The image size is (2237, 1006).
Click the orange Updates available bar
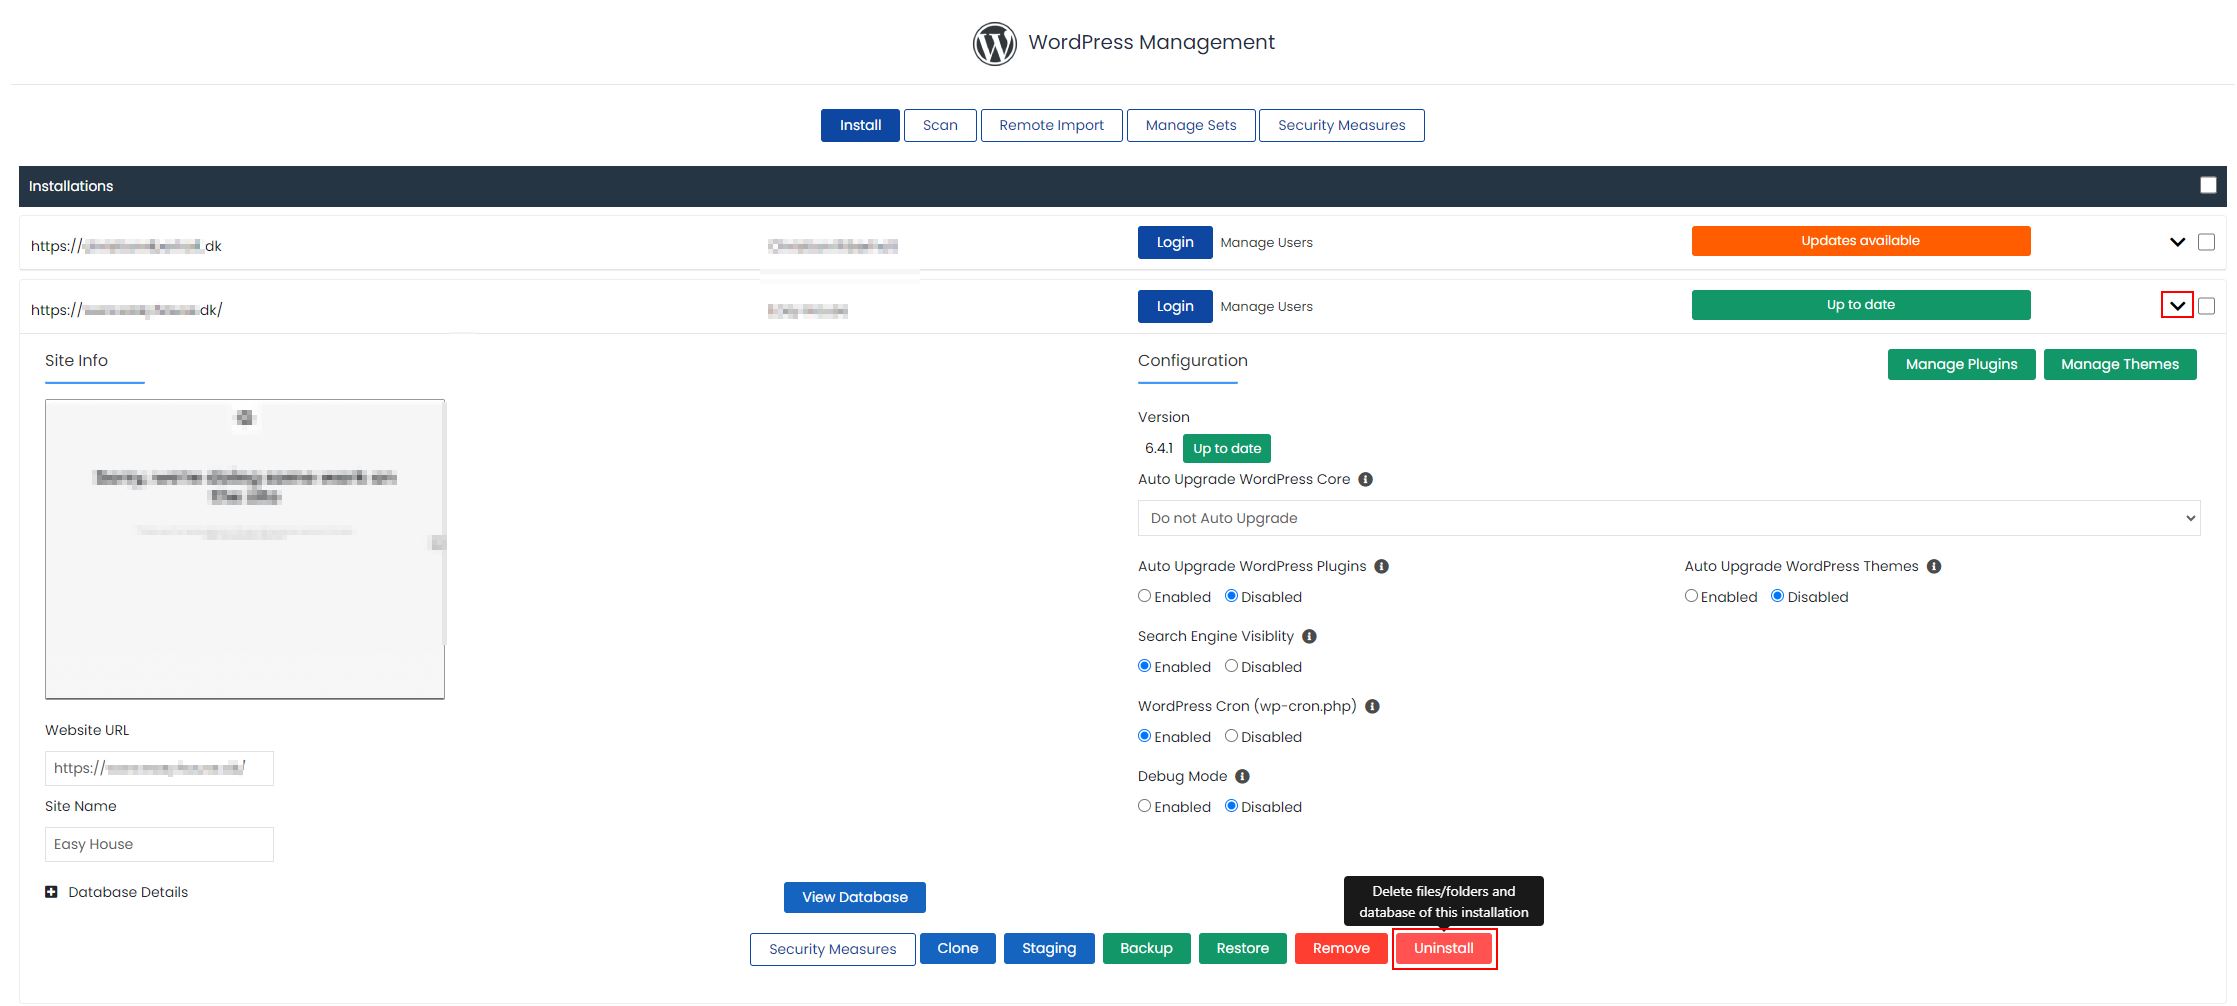point(1860,241)
